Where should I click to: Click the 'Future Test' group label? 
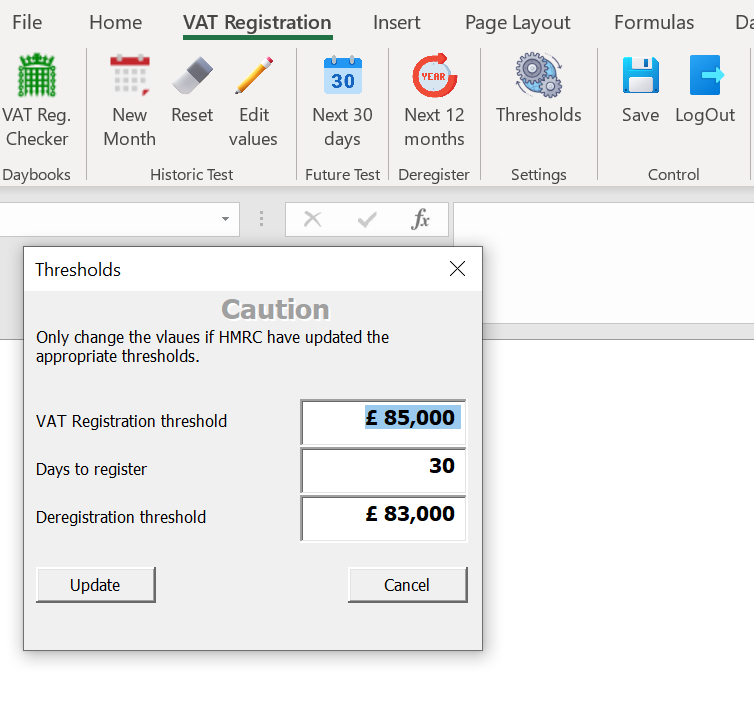click(x=342, y=175)
